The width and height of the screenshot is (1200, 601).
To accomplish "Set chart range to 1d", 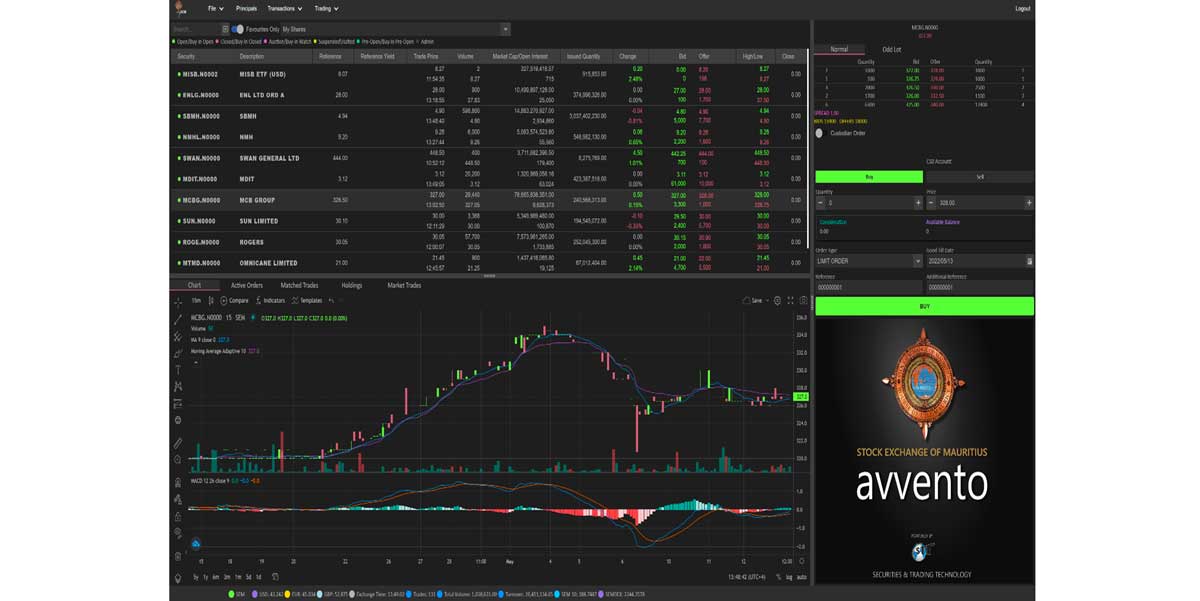I will pyautogui.click(x=258, y=577).
